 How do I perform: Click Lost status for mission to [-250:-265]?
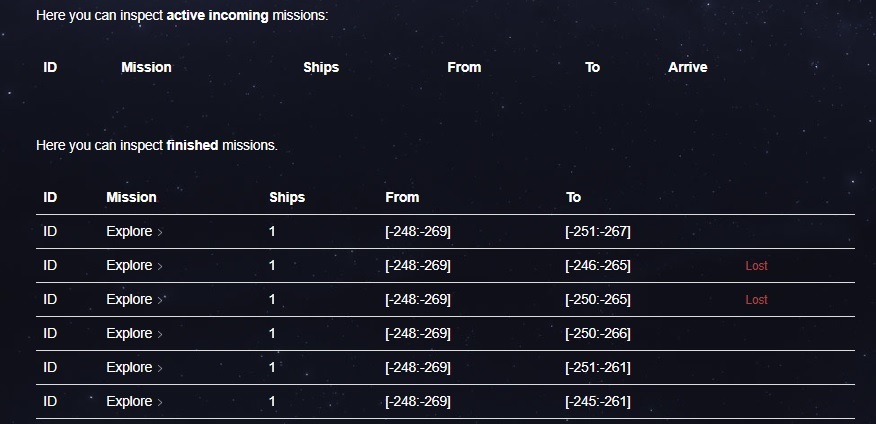click(756, 300)
